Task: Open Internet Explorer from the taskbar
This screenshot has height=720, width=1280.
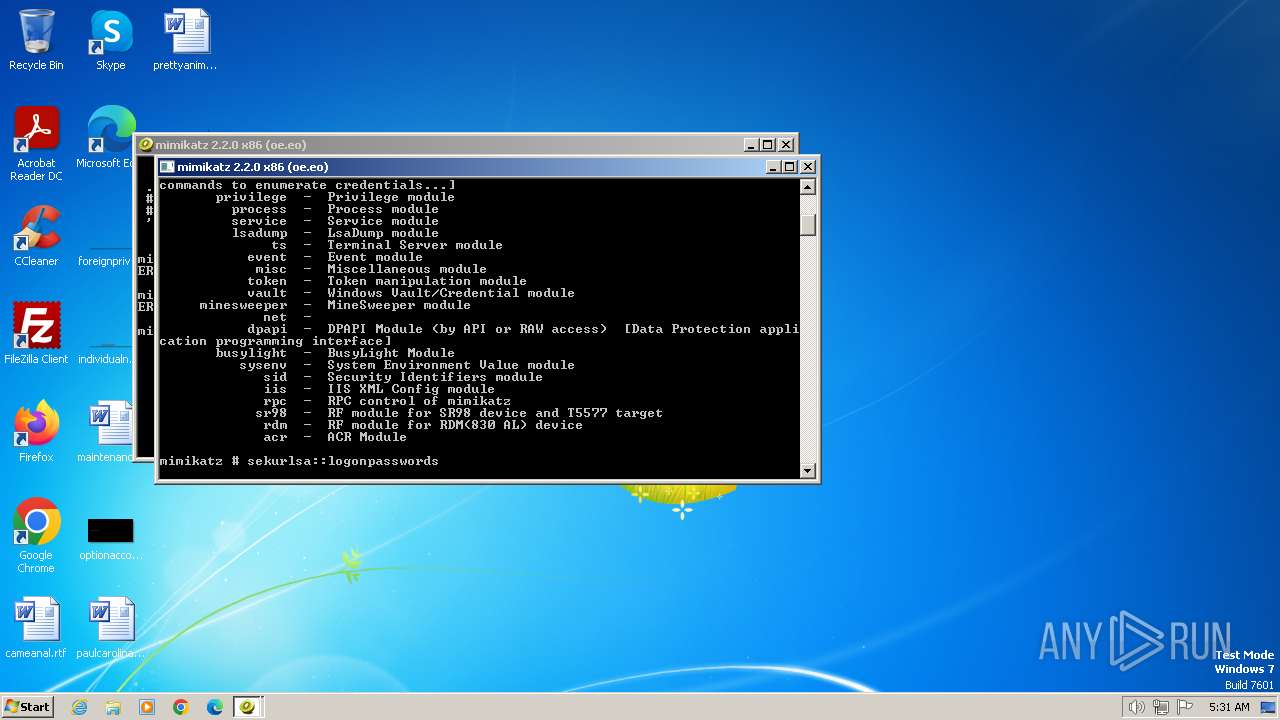Action: coord(79,707)
